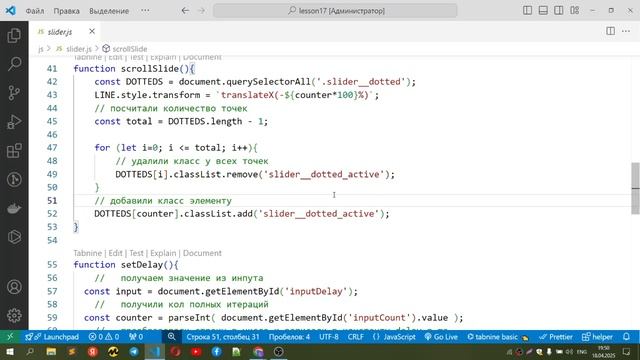The height and width of the screenshot is (360, 640).
Task: Change line endings via CRLF item
Action: pyautogui.click(x=356, y=337)
